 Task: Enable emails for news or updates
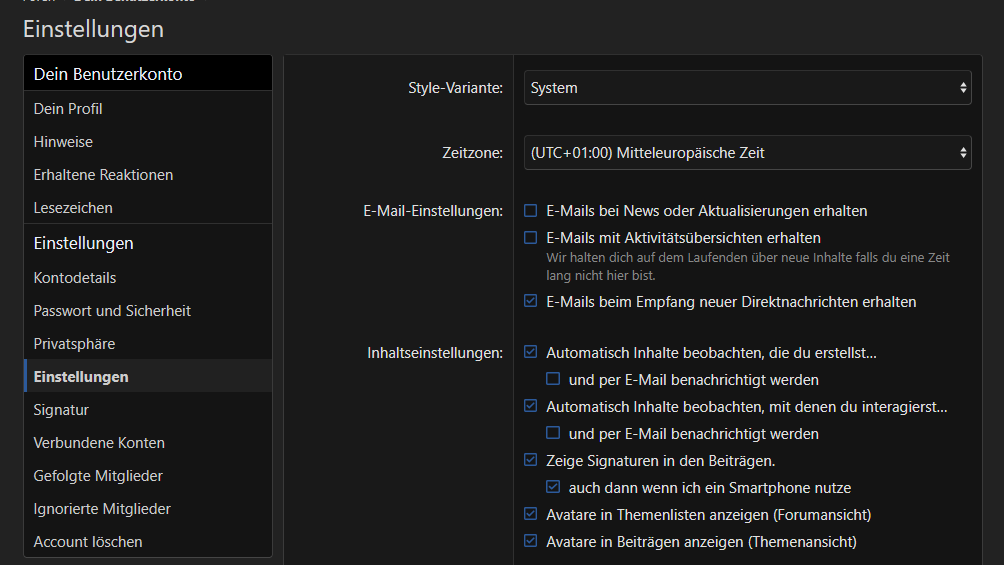tap(531, 211)
